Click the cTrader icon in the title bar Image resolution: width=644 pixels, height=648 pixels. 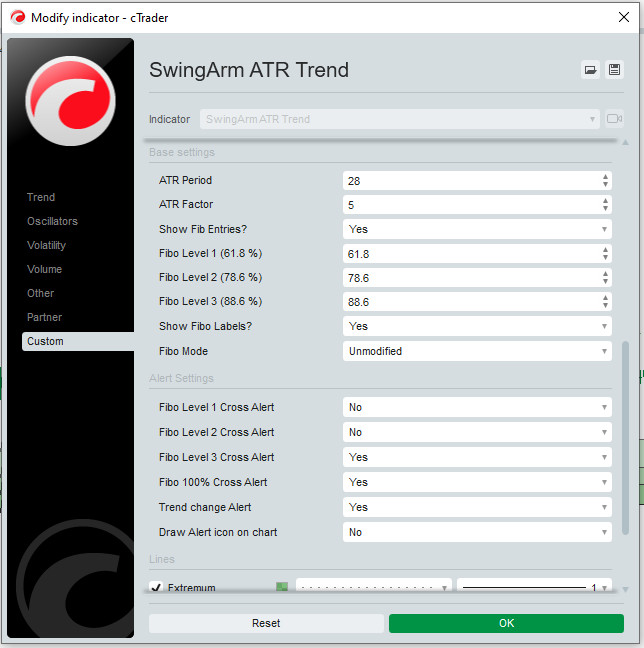(18, 17)
